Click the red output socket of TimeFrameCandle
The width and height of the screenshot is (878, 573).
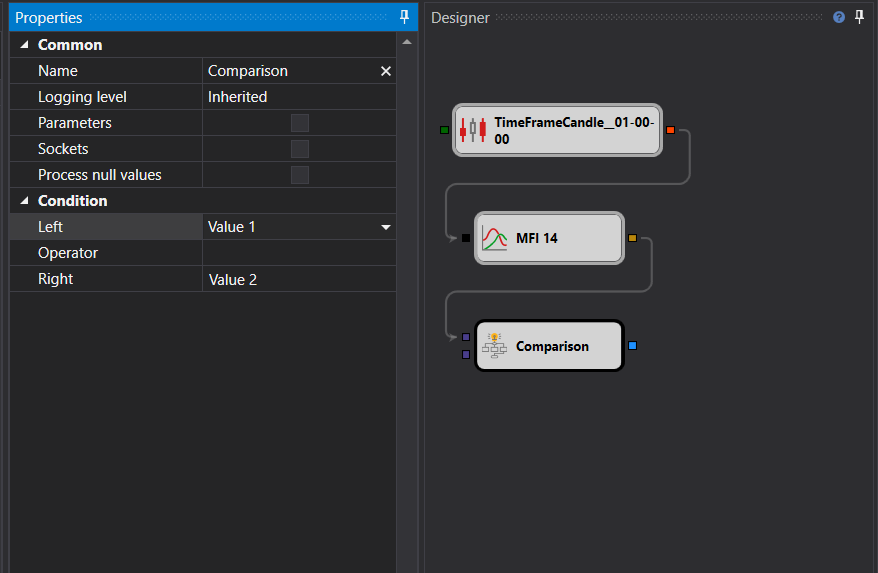point(670,130)
